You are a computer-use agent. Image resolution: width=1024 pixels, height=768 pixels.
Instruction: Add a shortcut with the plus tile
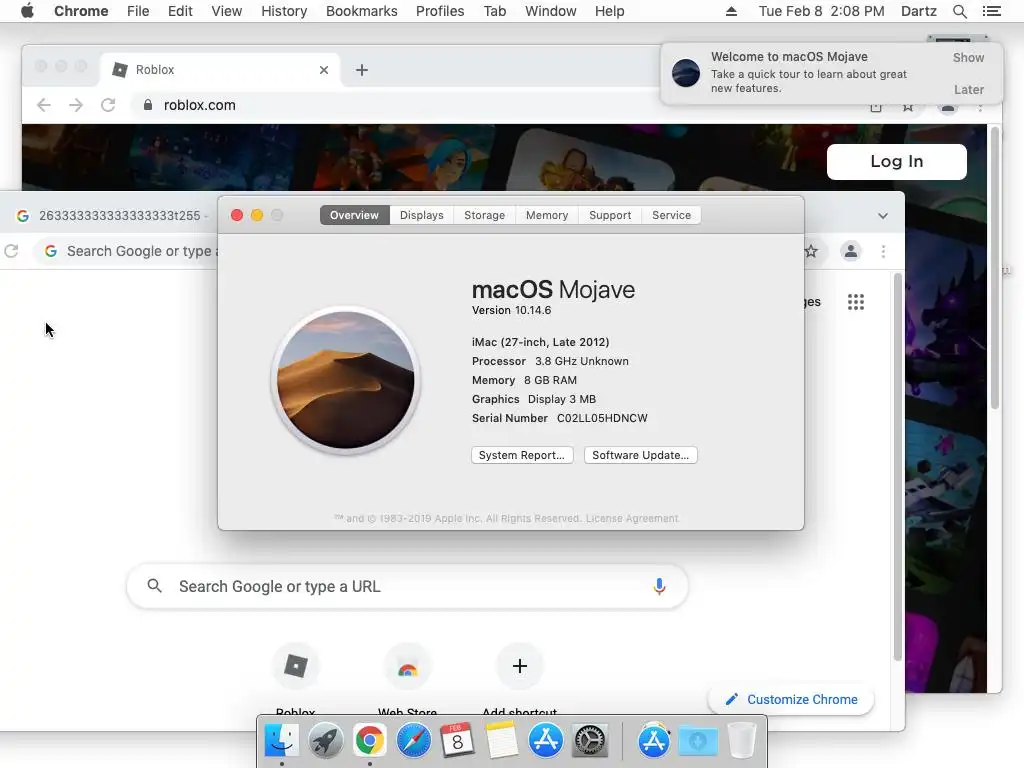[520, 666]
